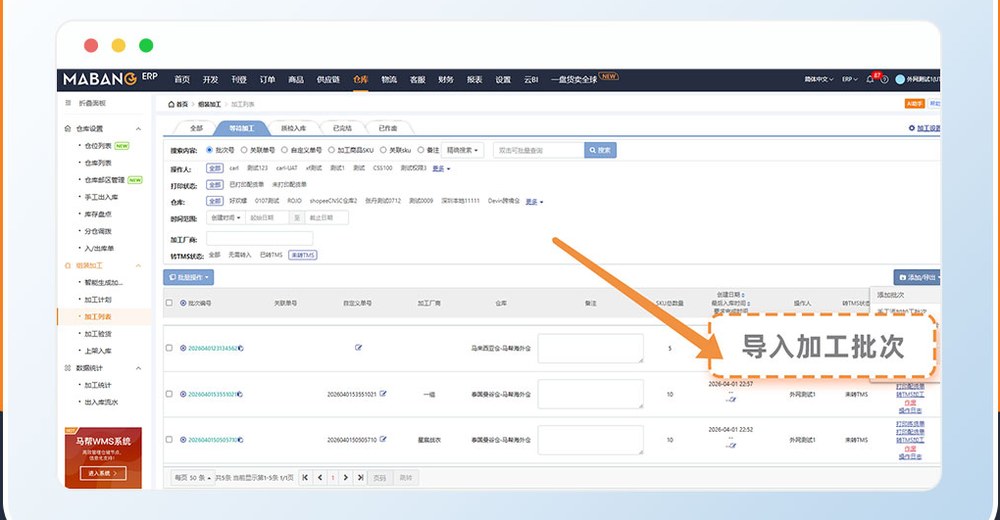
Task: Tick the select-all checkbox in table header
Action: coord(169,303)
